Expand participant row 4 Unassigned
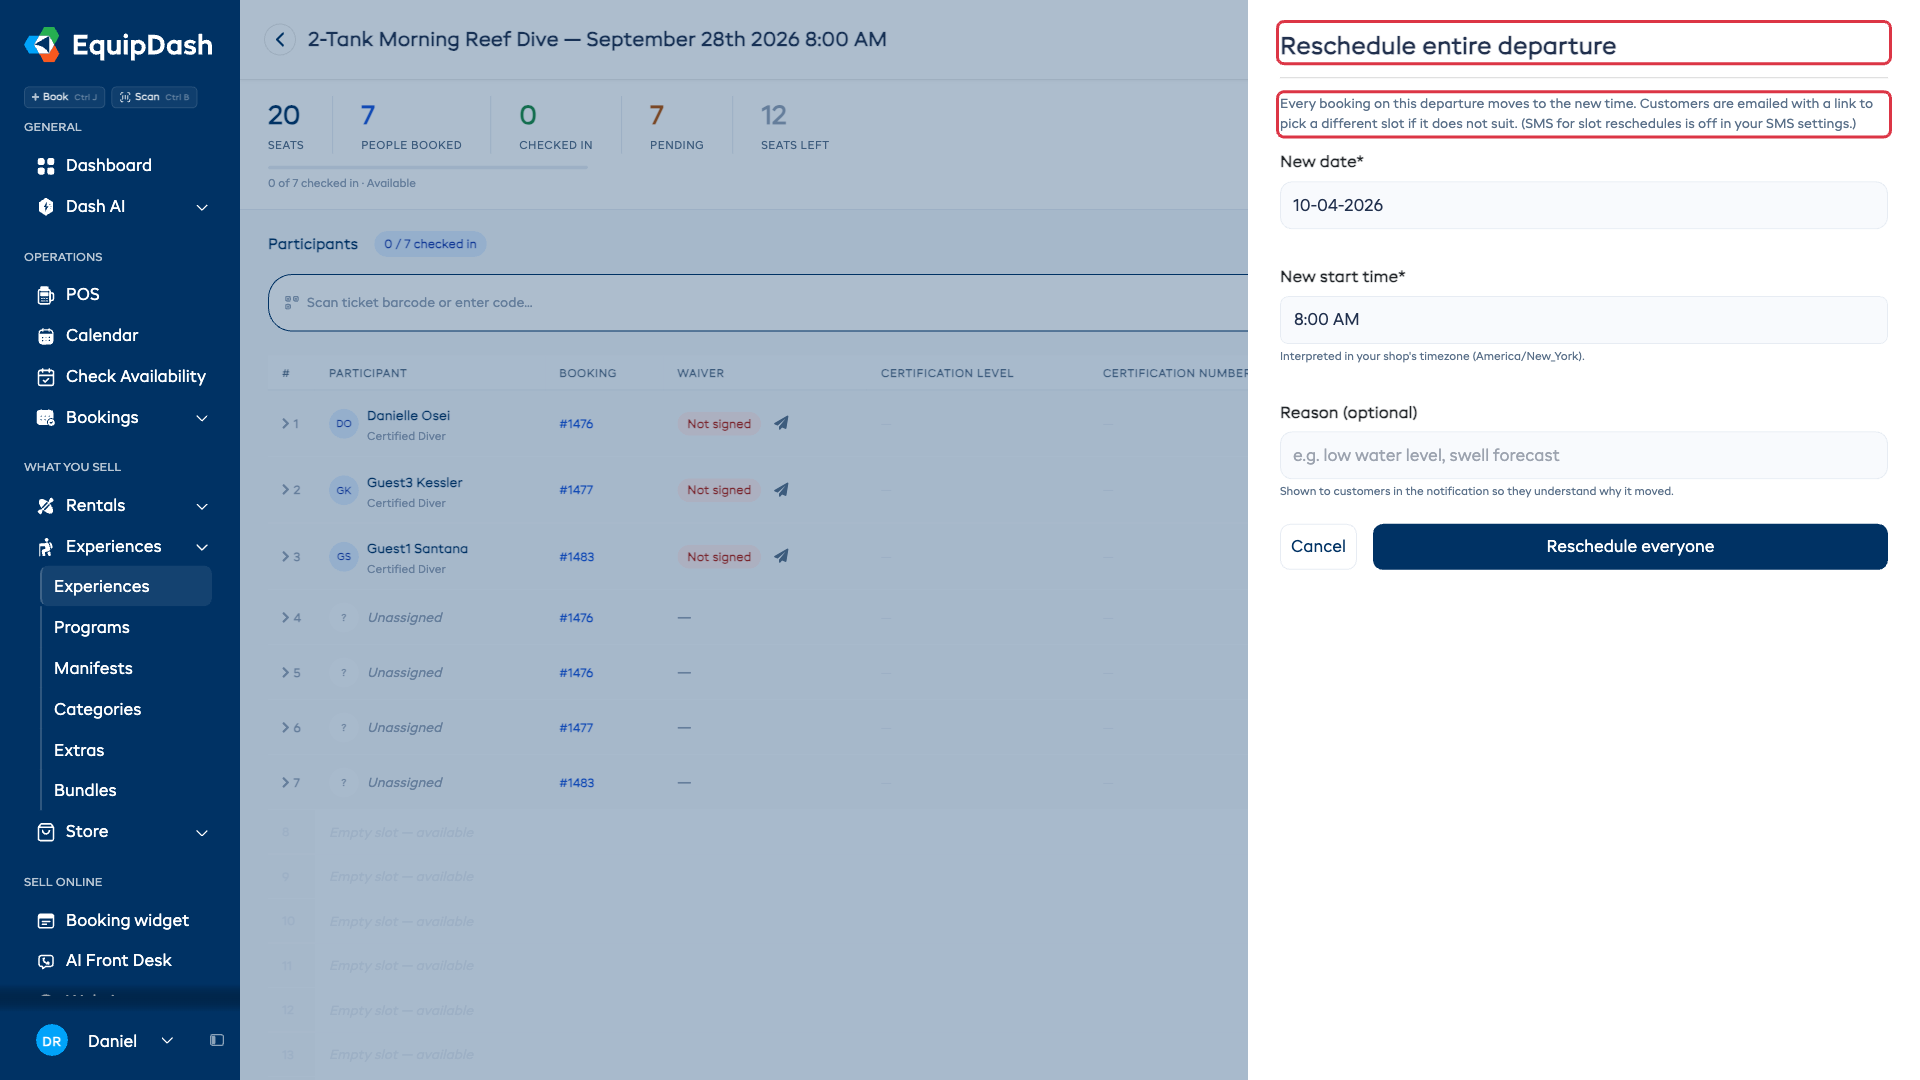Viewport: 1920px width, 1080px height. [285, 618]
